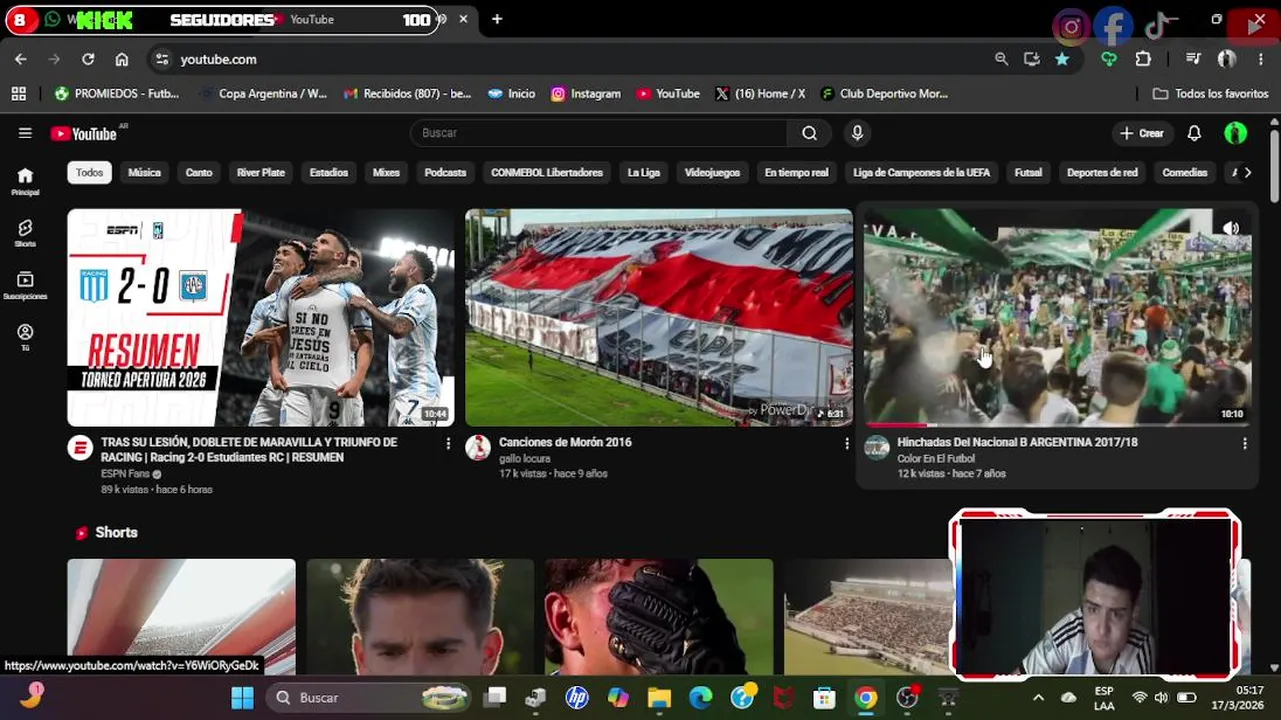Open the Chrome three-dot menu

pos(1260,59)
